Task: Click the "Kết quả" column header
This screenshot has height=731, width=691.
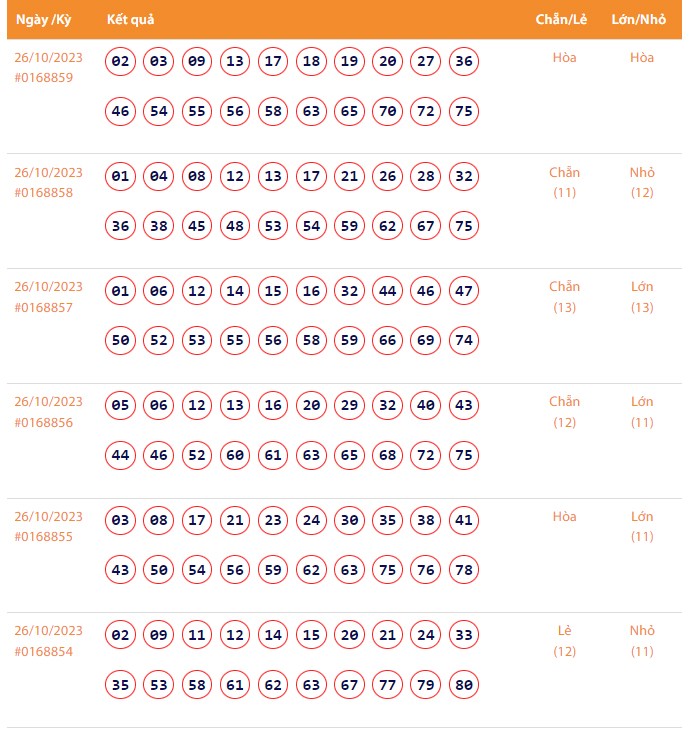Action: coord(130,19)
